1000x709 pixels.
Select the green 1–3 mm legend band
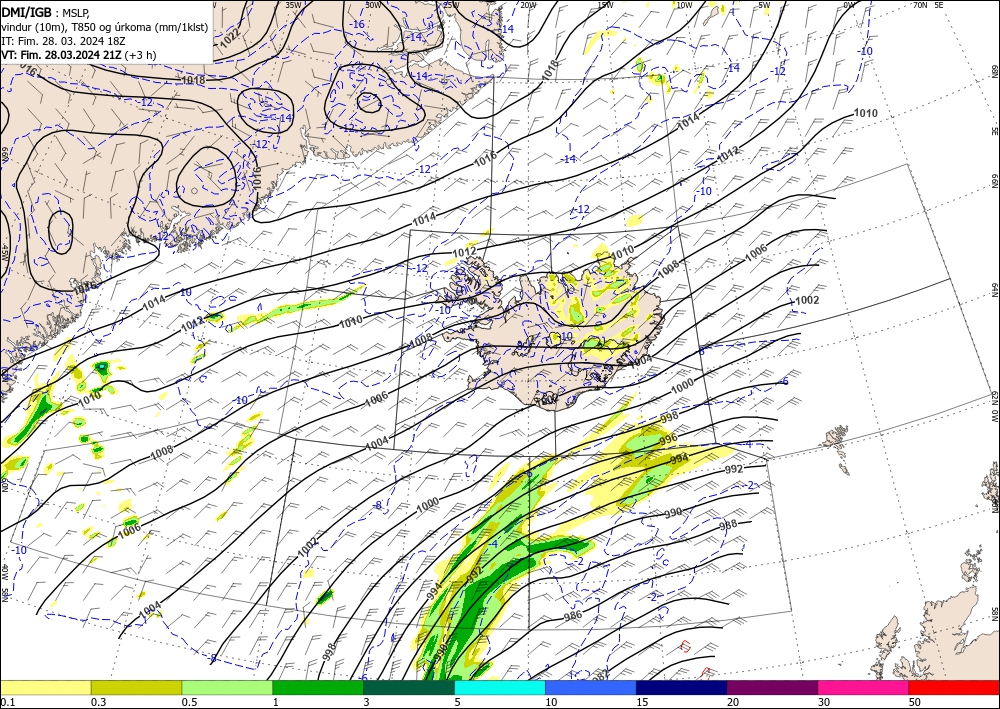point(318,687)
